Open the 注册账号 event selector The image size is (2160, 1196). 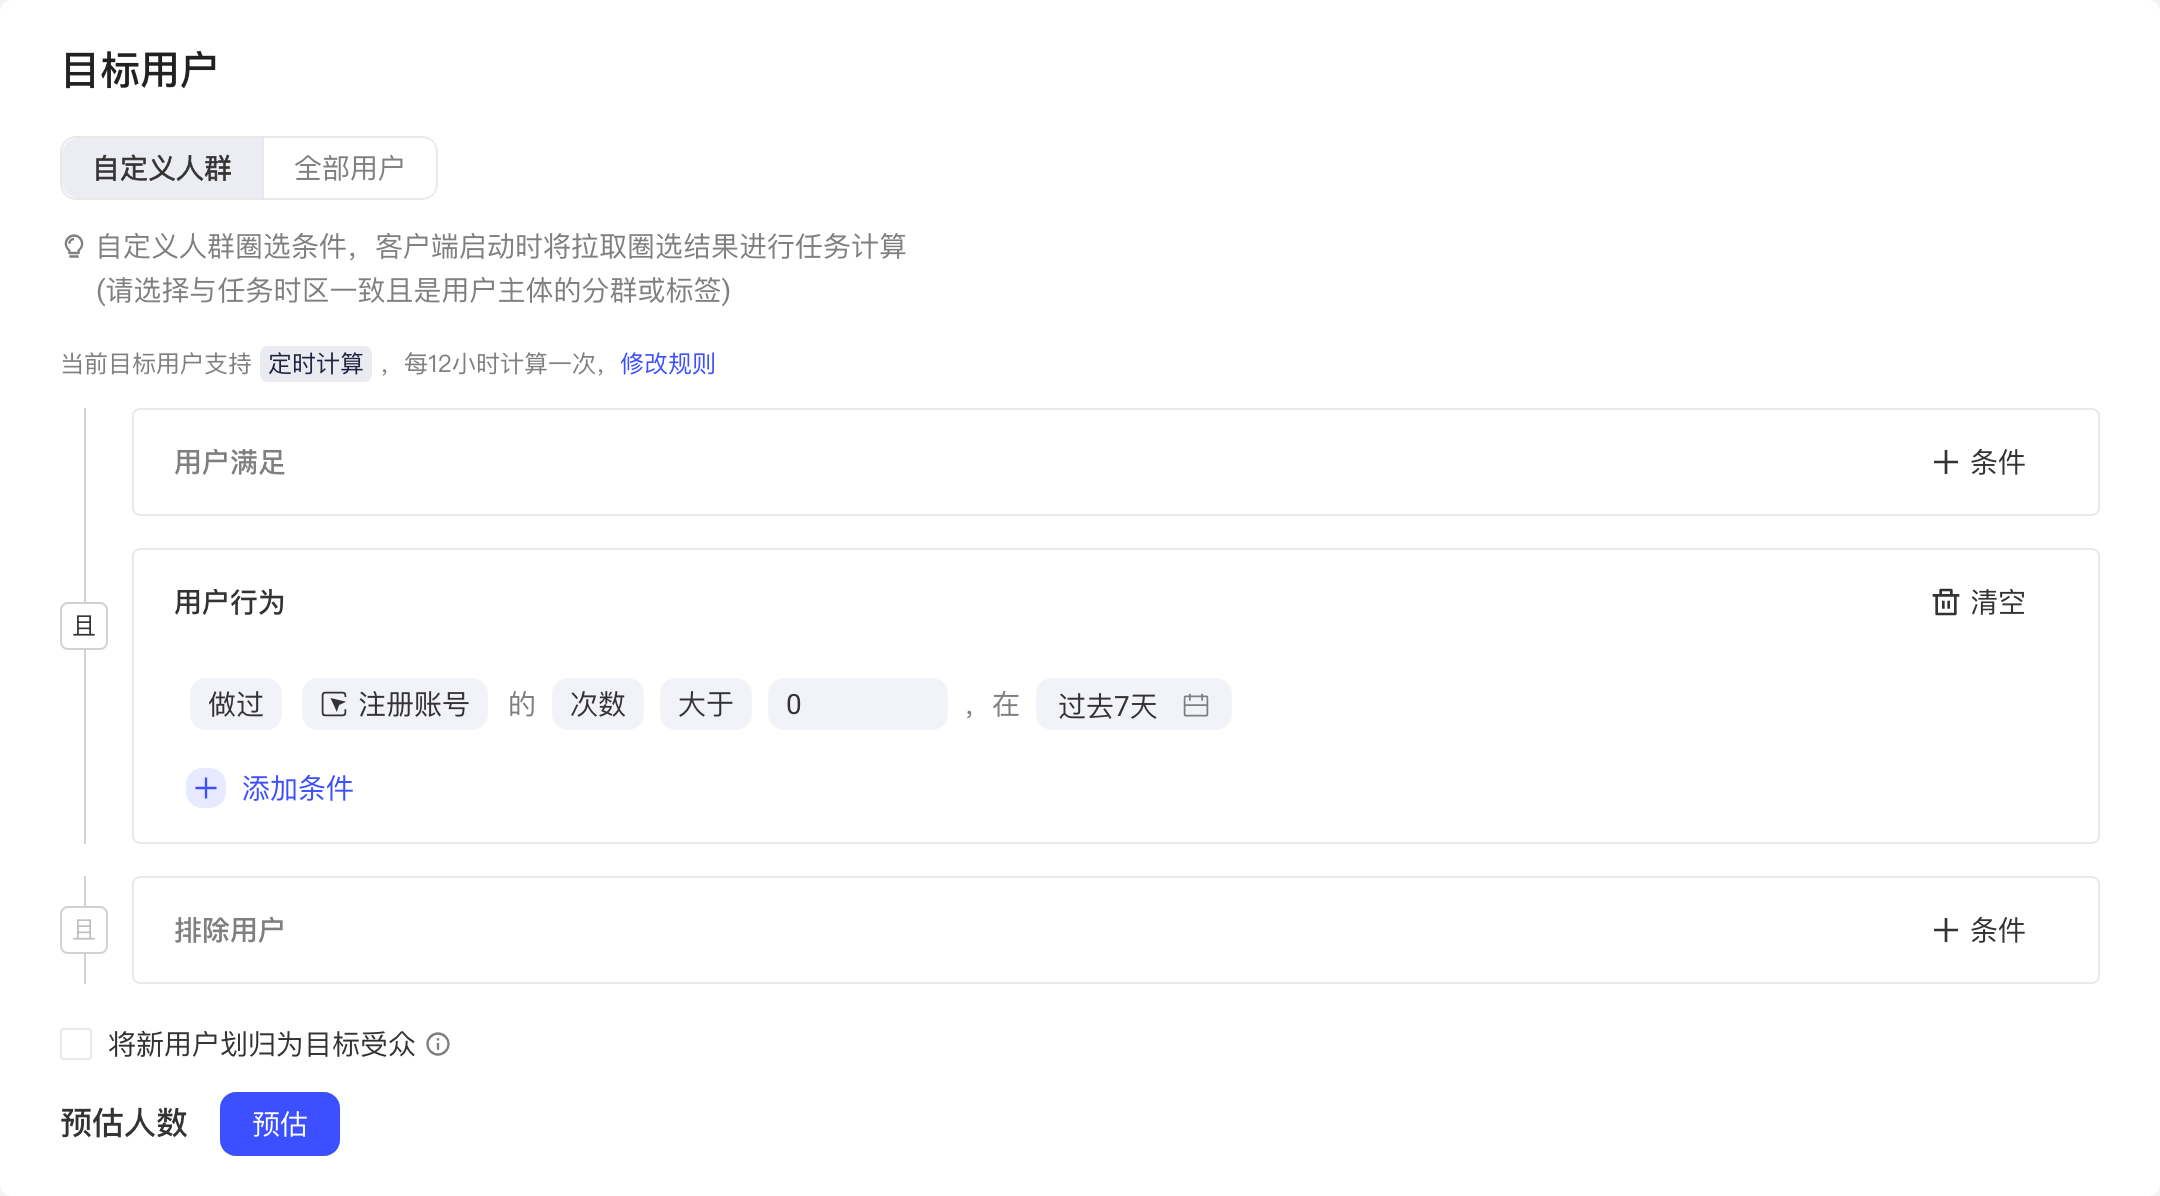(x=395, y=704)
